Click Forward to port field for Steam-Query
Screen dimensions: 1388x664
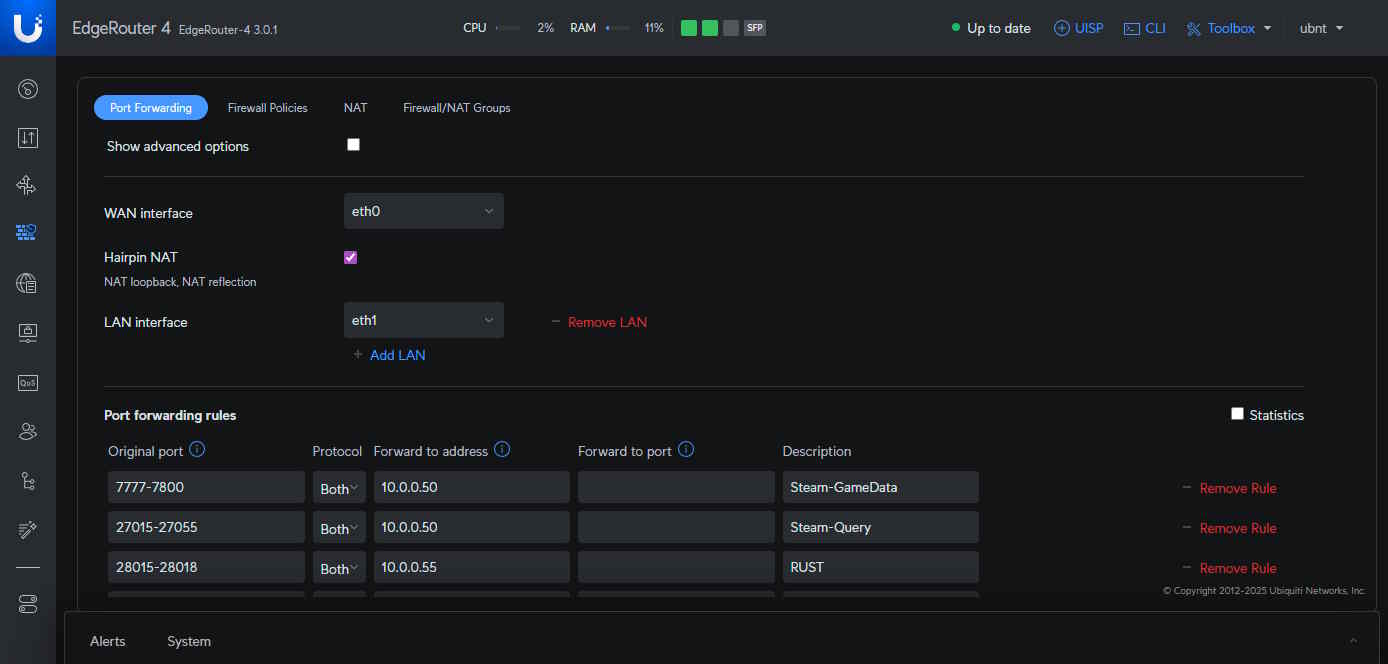(676, 527)
